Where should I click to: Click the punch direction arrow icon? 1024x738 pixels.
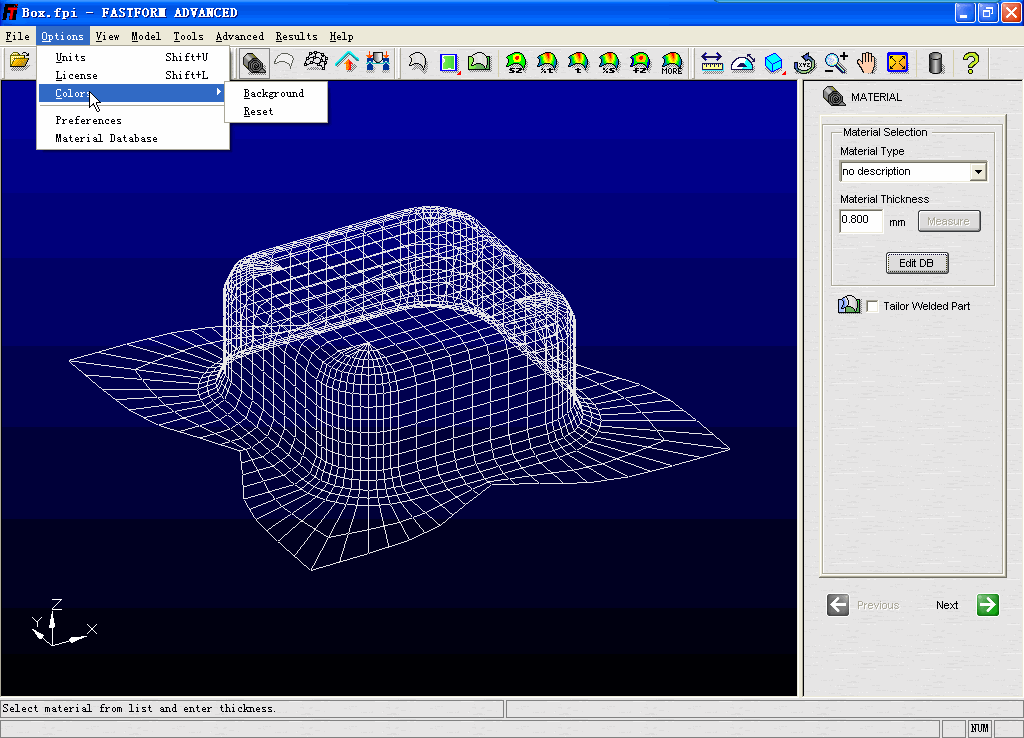coord(347,63)
